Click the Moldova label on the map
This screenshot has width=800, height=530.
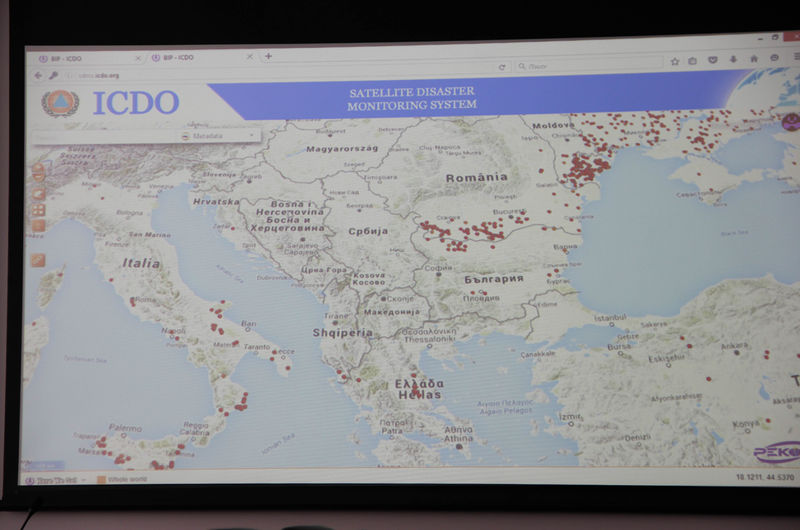tap(553, 125)
